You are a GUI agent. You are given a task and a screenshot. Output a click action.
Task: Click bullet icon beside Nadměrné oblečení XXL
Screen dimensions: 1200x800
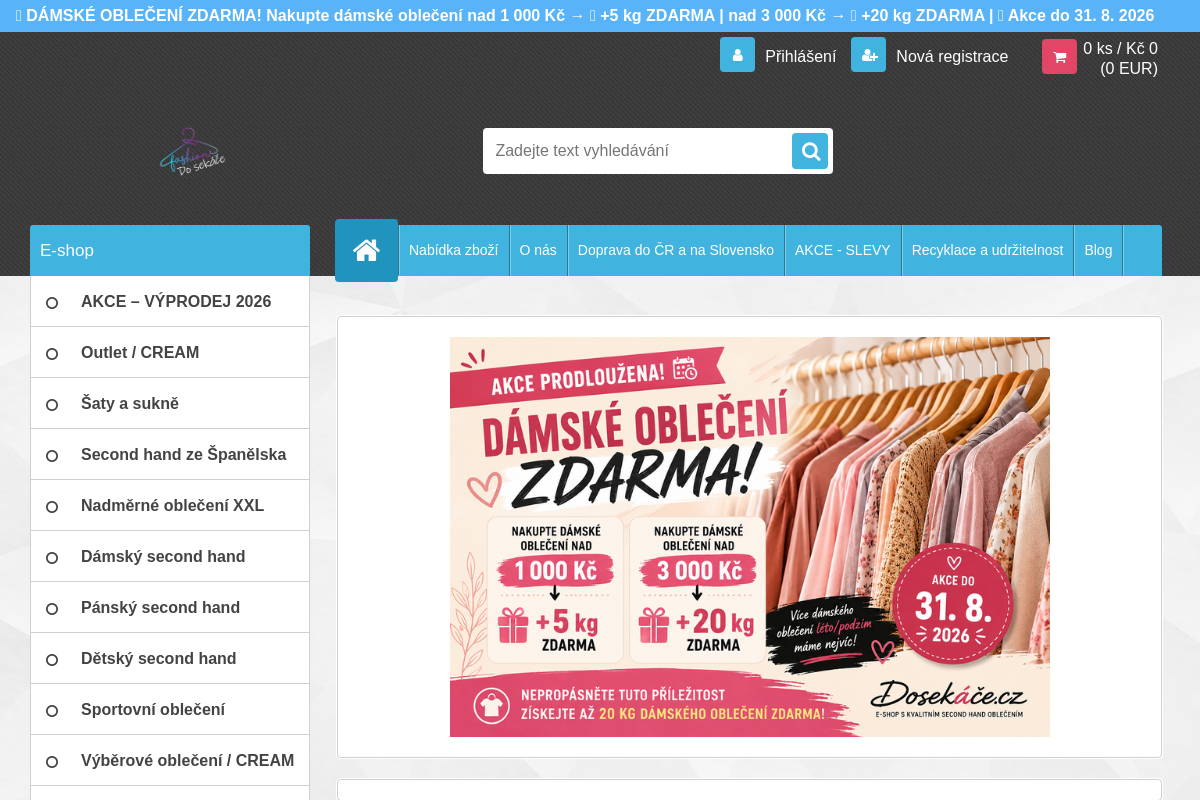(52, 507)
